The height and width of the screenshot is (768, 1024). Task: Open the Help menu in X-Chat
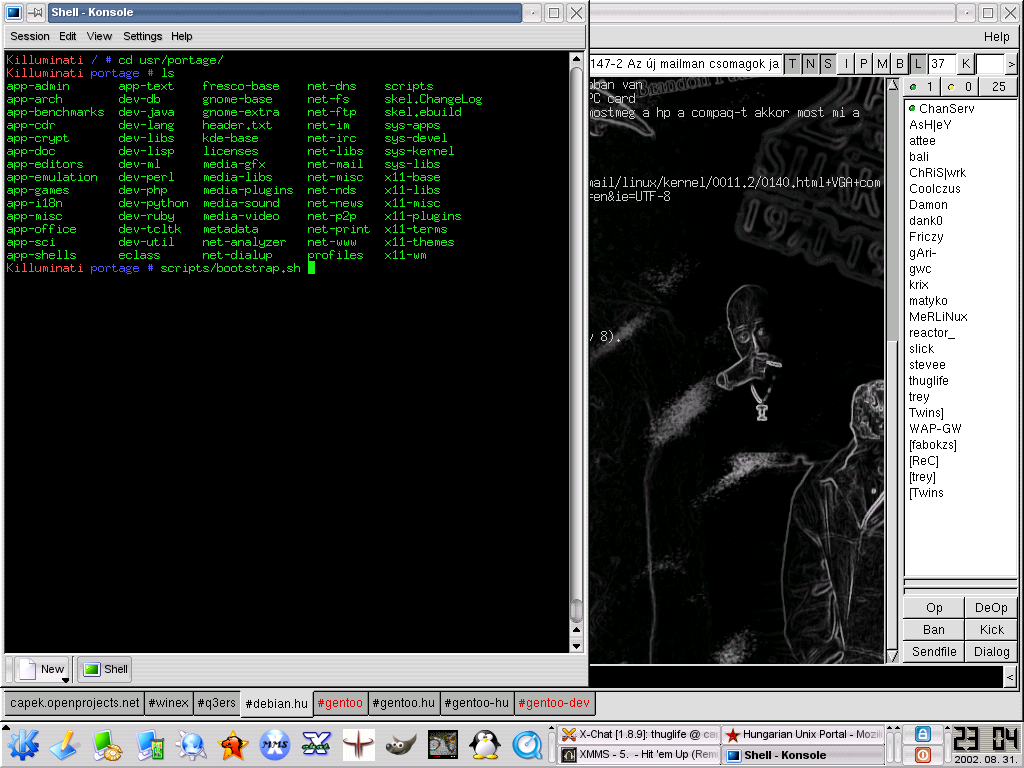[x=997, y=37]
